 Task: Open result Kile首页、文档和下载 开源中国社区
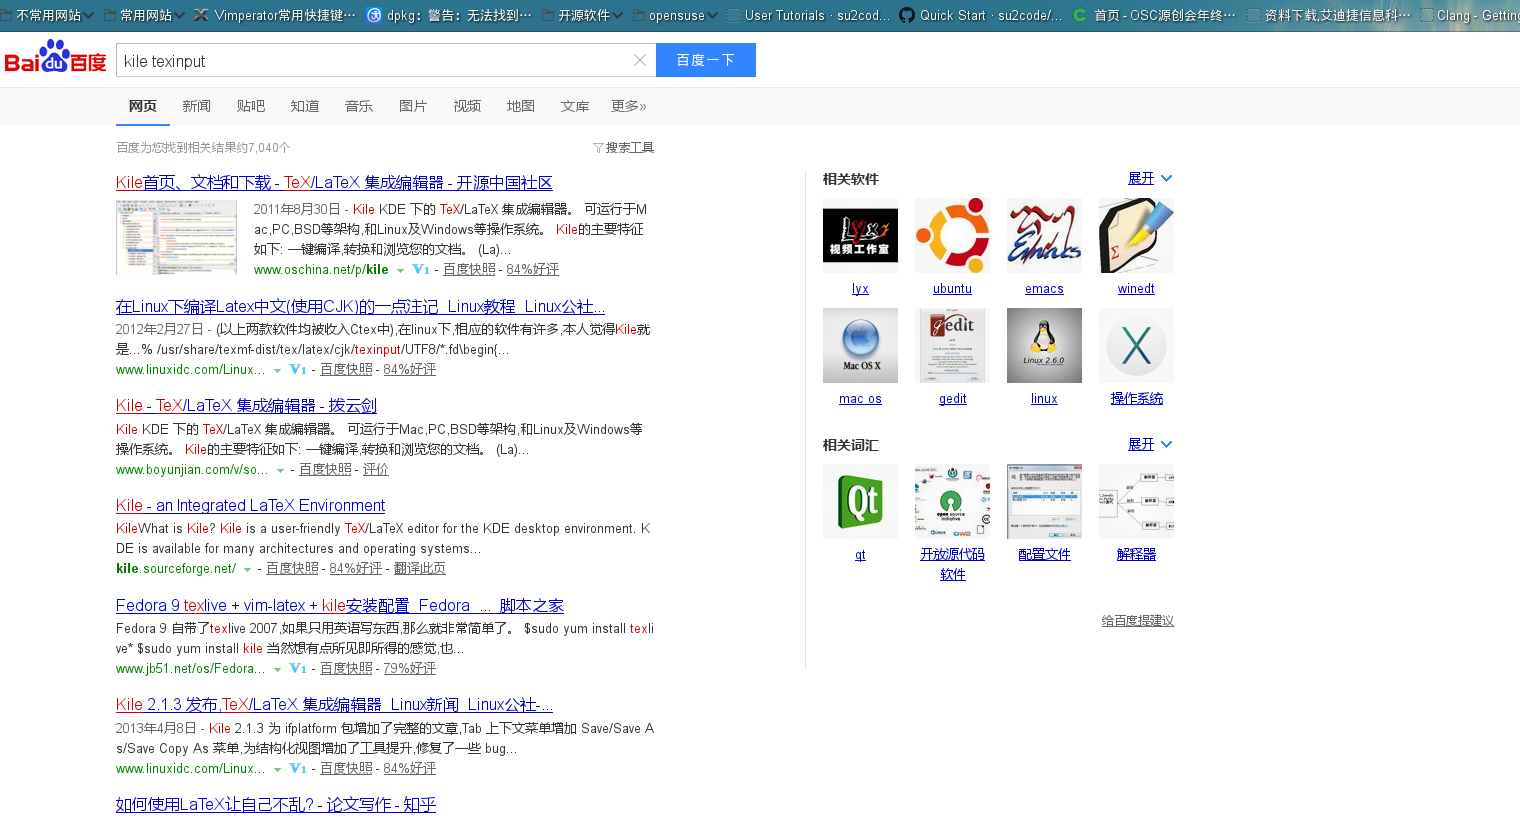pos(334,183)
